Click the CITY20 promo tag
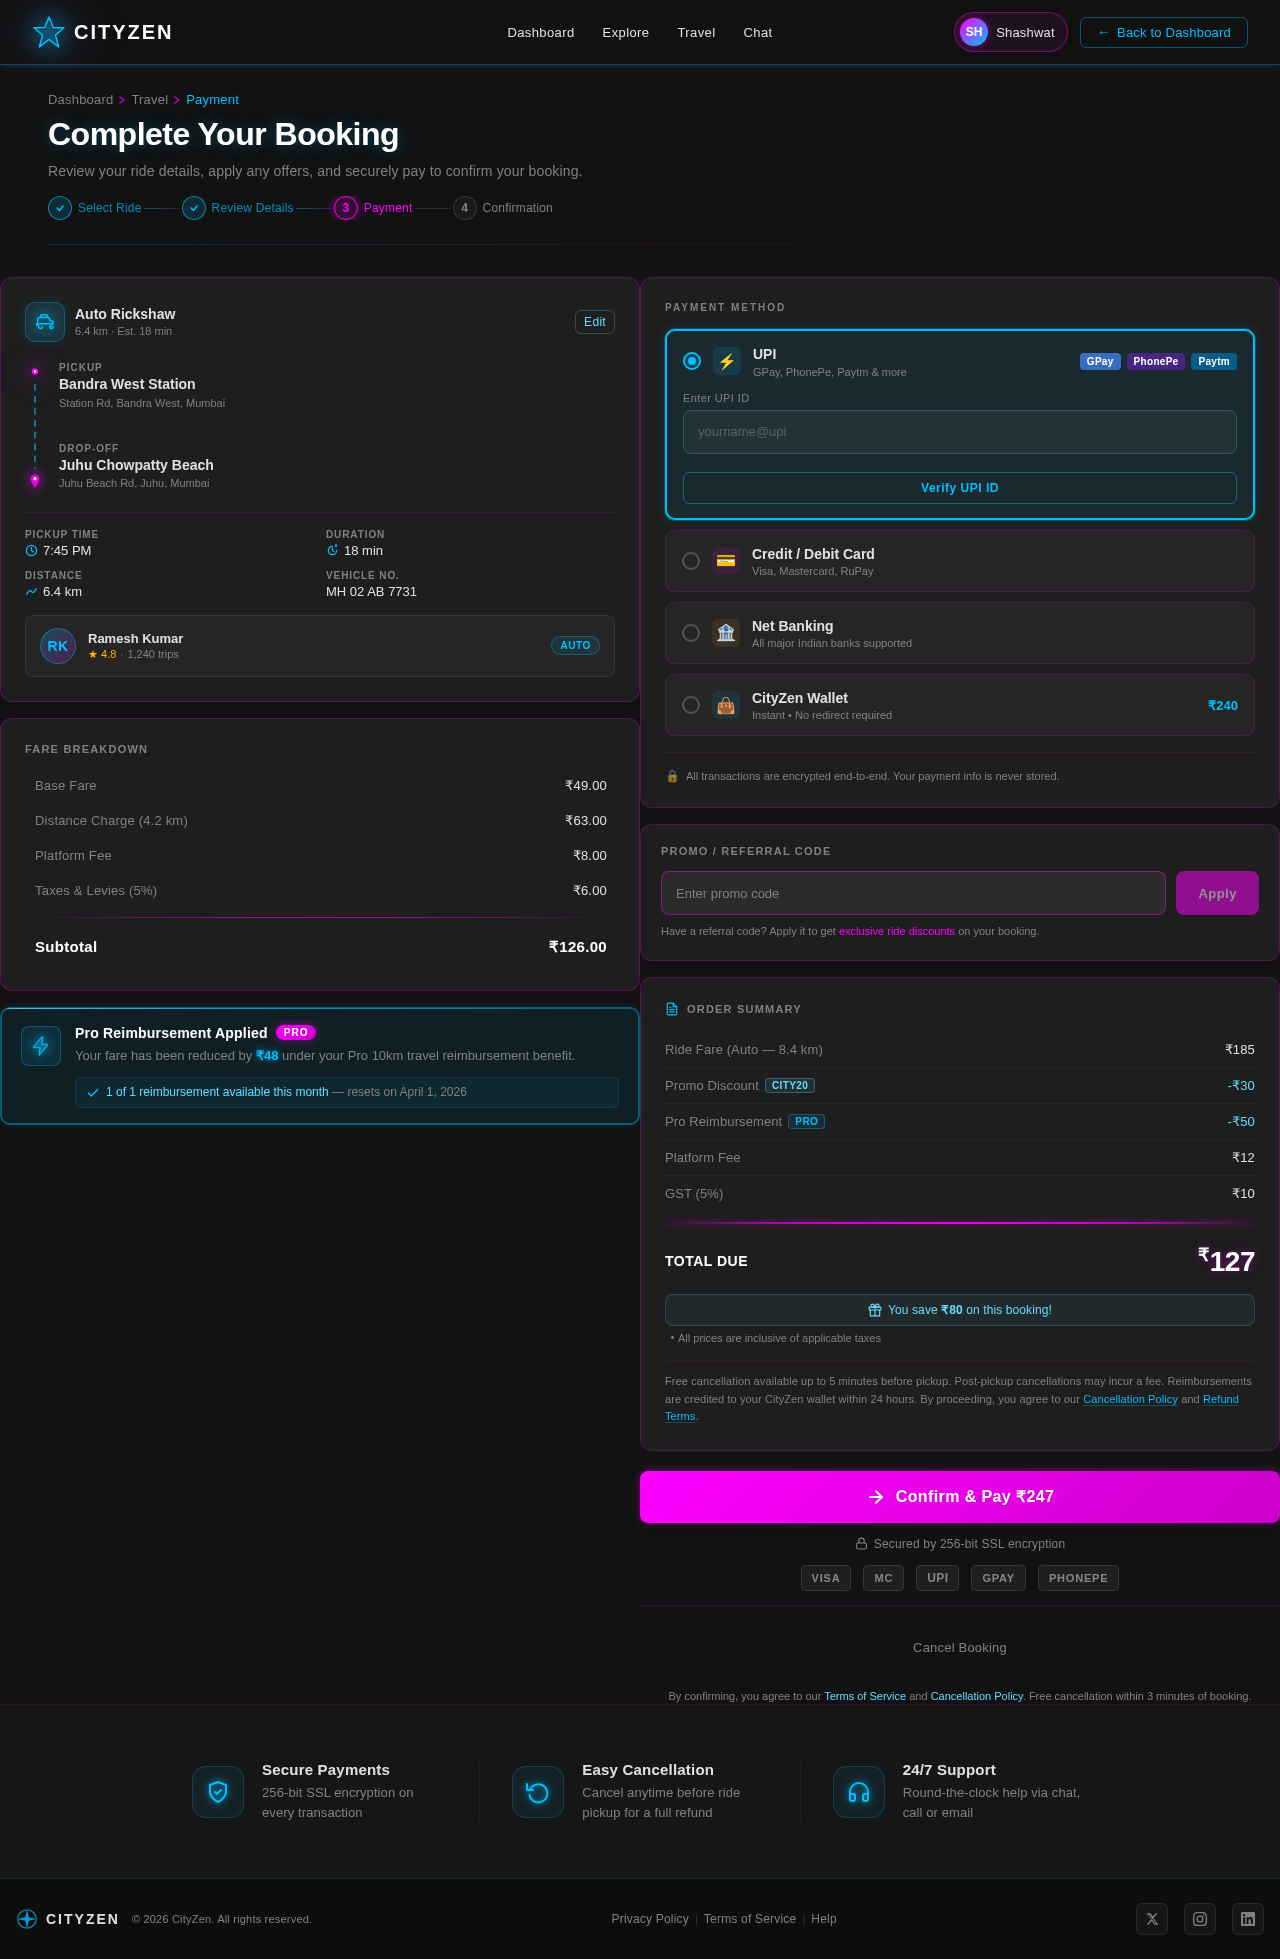 [x=790, y=1086]
